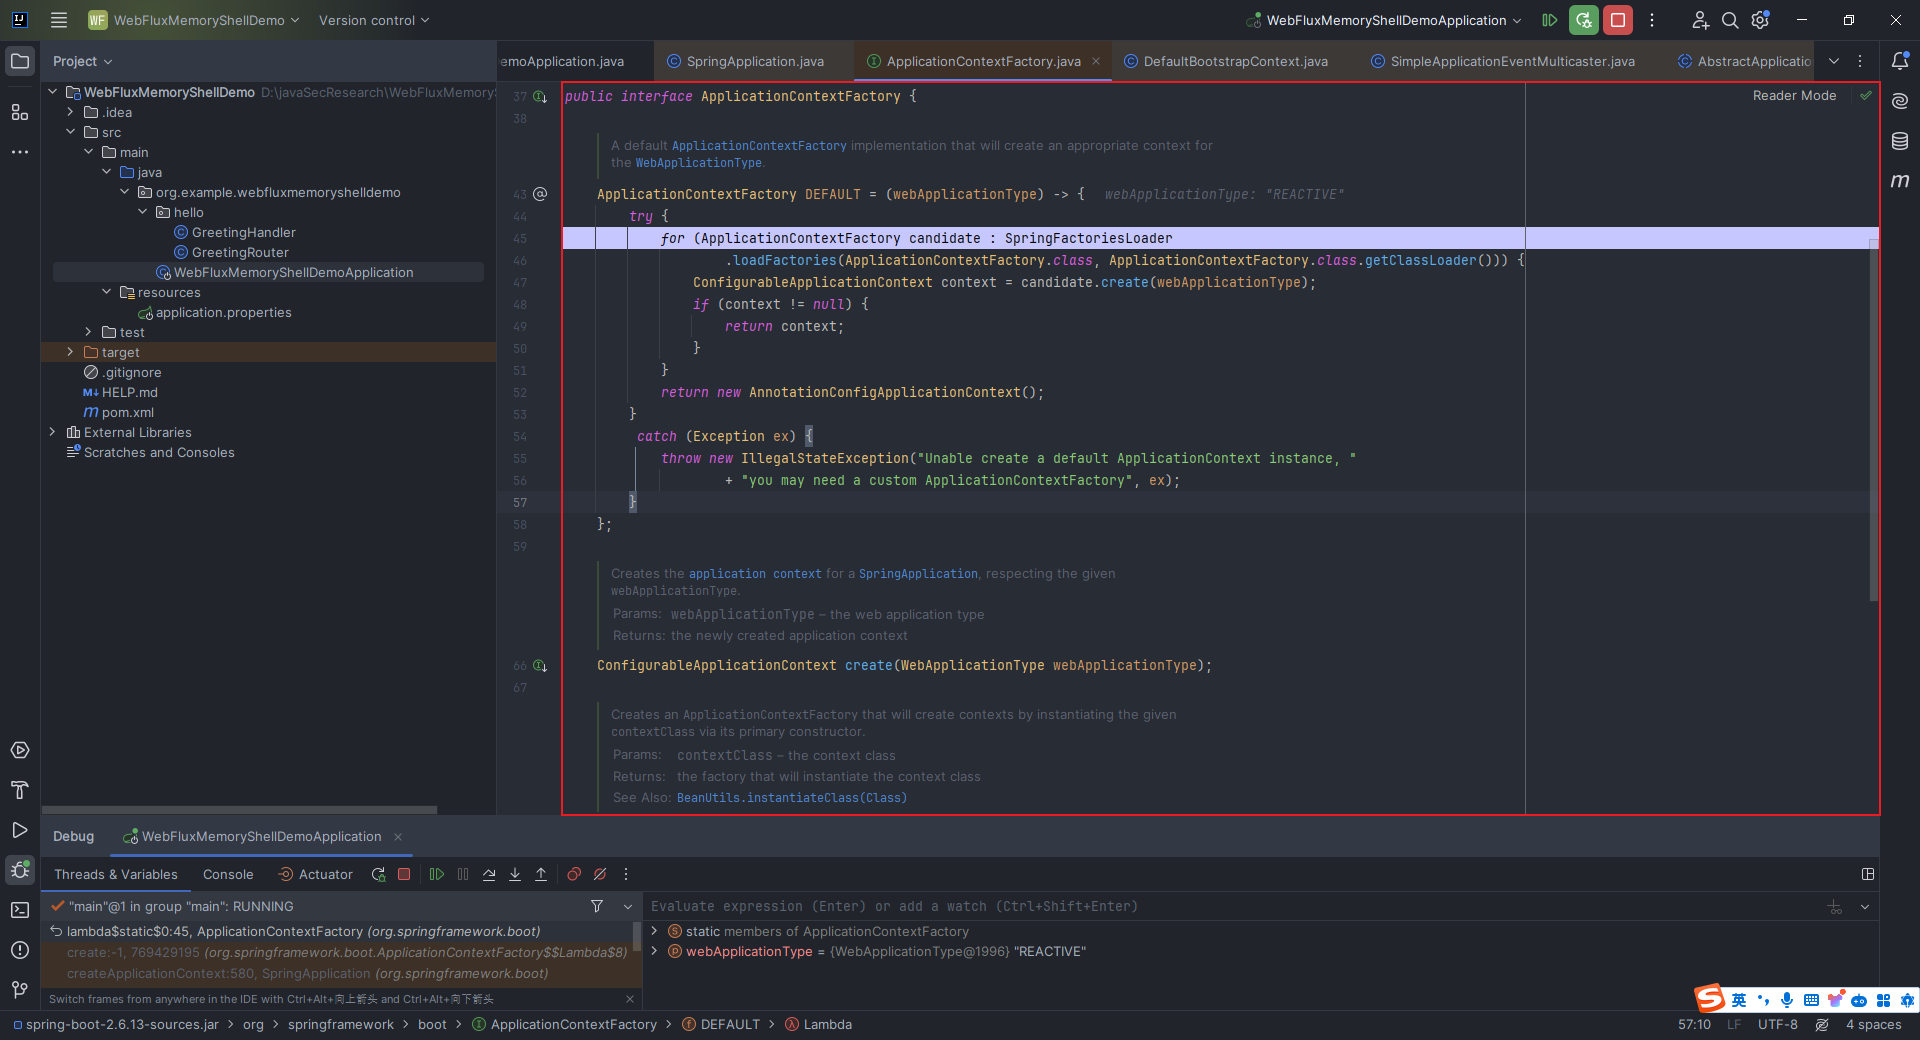This screenshot has width=1920, height=1040.
Task: Open Search Everywhere magnifier icon
Action: pos(1730,20)
